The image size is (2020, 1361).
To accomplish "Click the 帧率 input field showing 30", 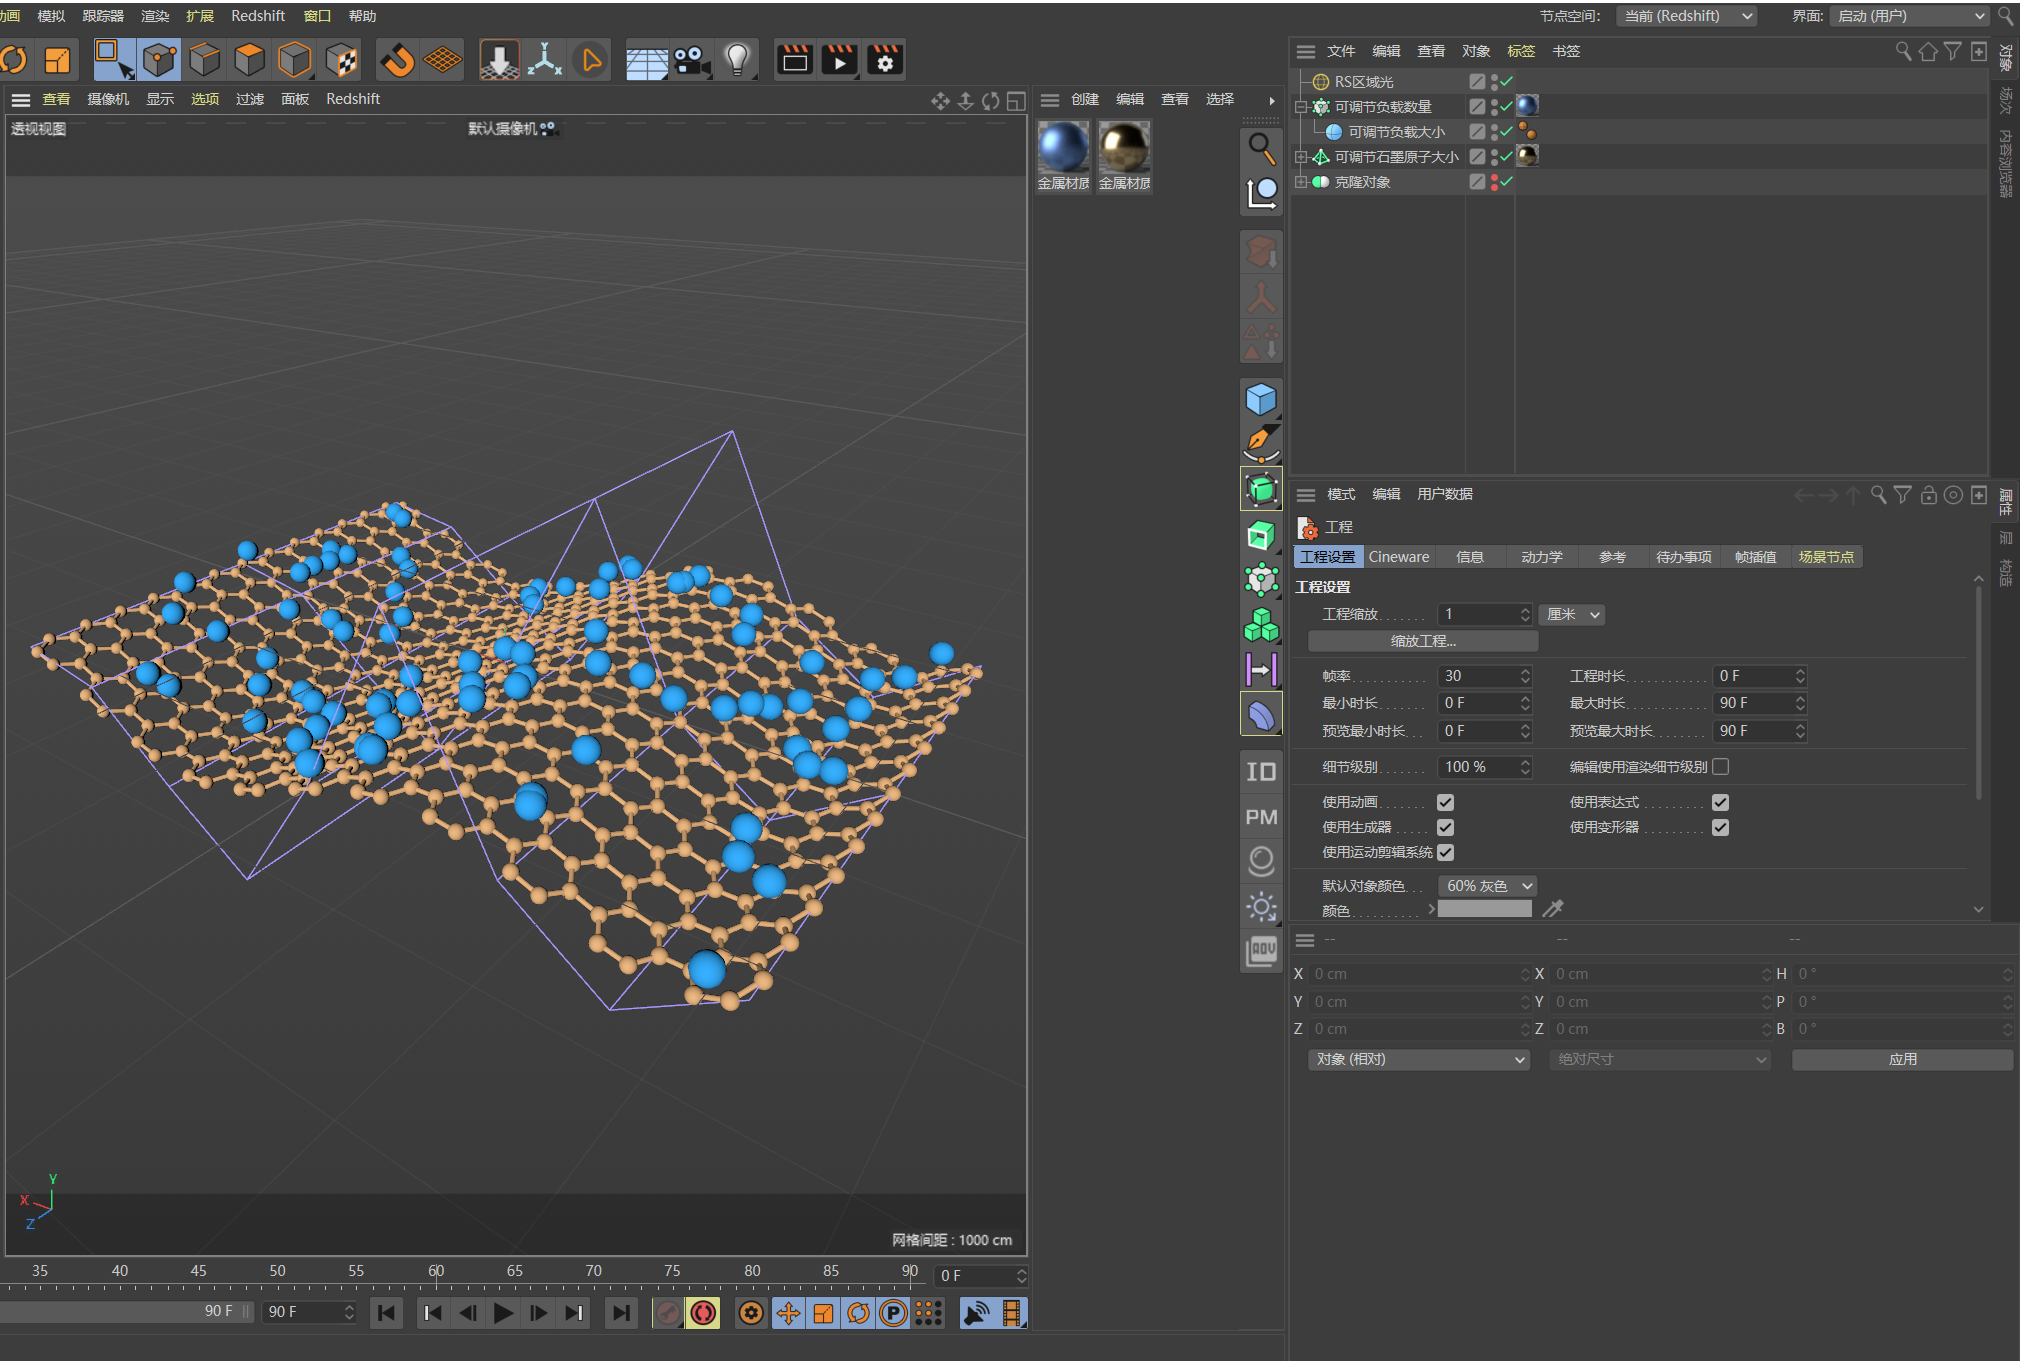I will 1484,676.
